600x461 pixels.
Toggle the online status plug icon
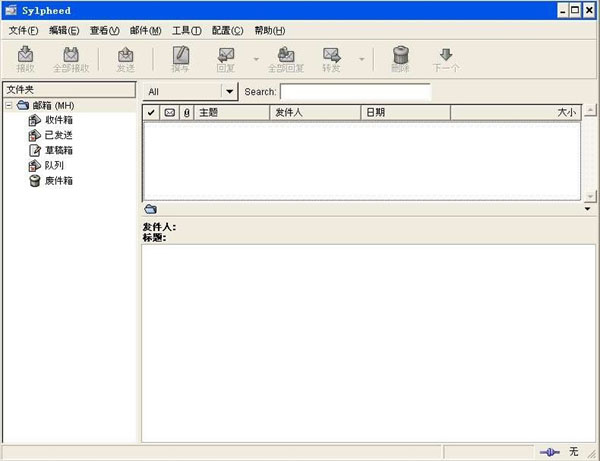click(549, 452)
